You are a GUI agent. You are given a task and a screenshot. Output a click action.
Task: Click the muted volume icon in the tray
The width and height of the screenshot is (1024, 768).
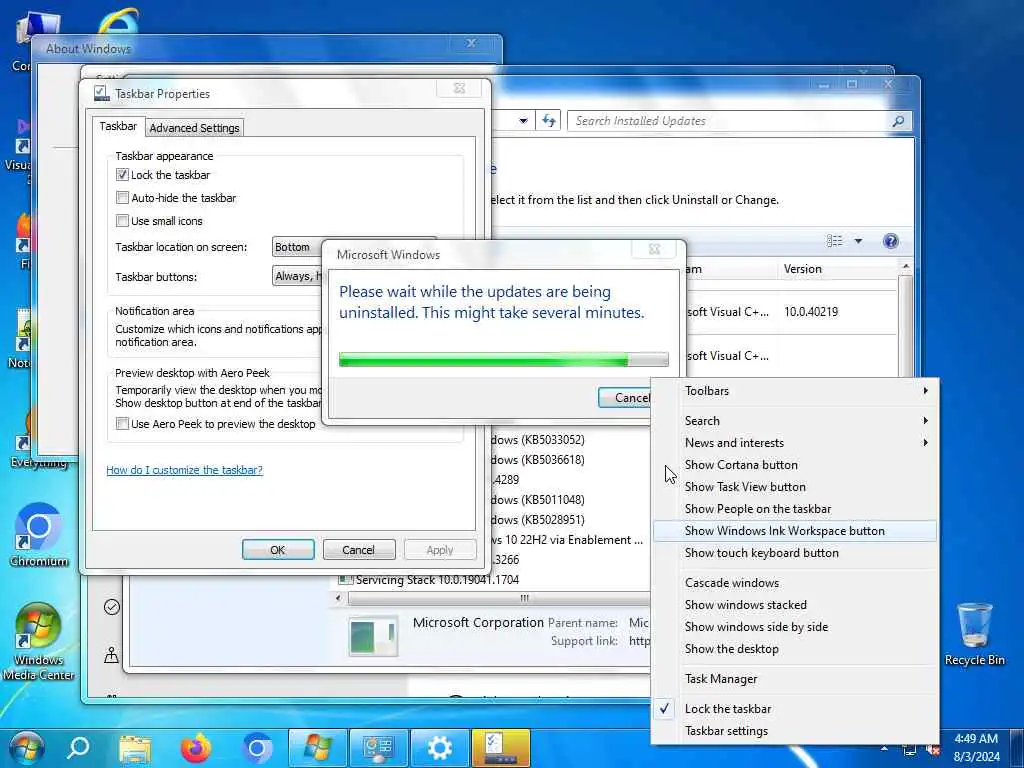click(933, 750)
